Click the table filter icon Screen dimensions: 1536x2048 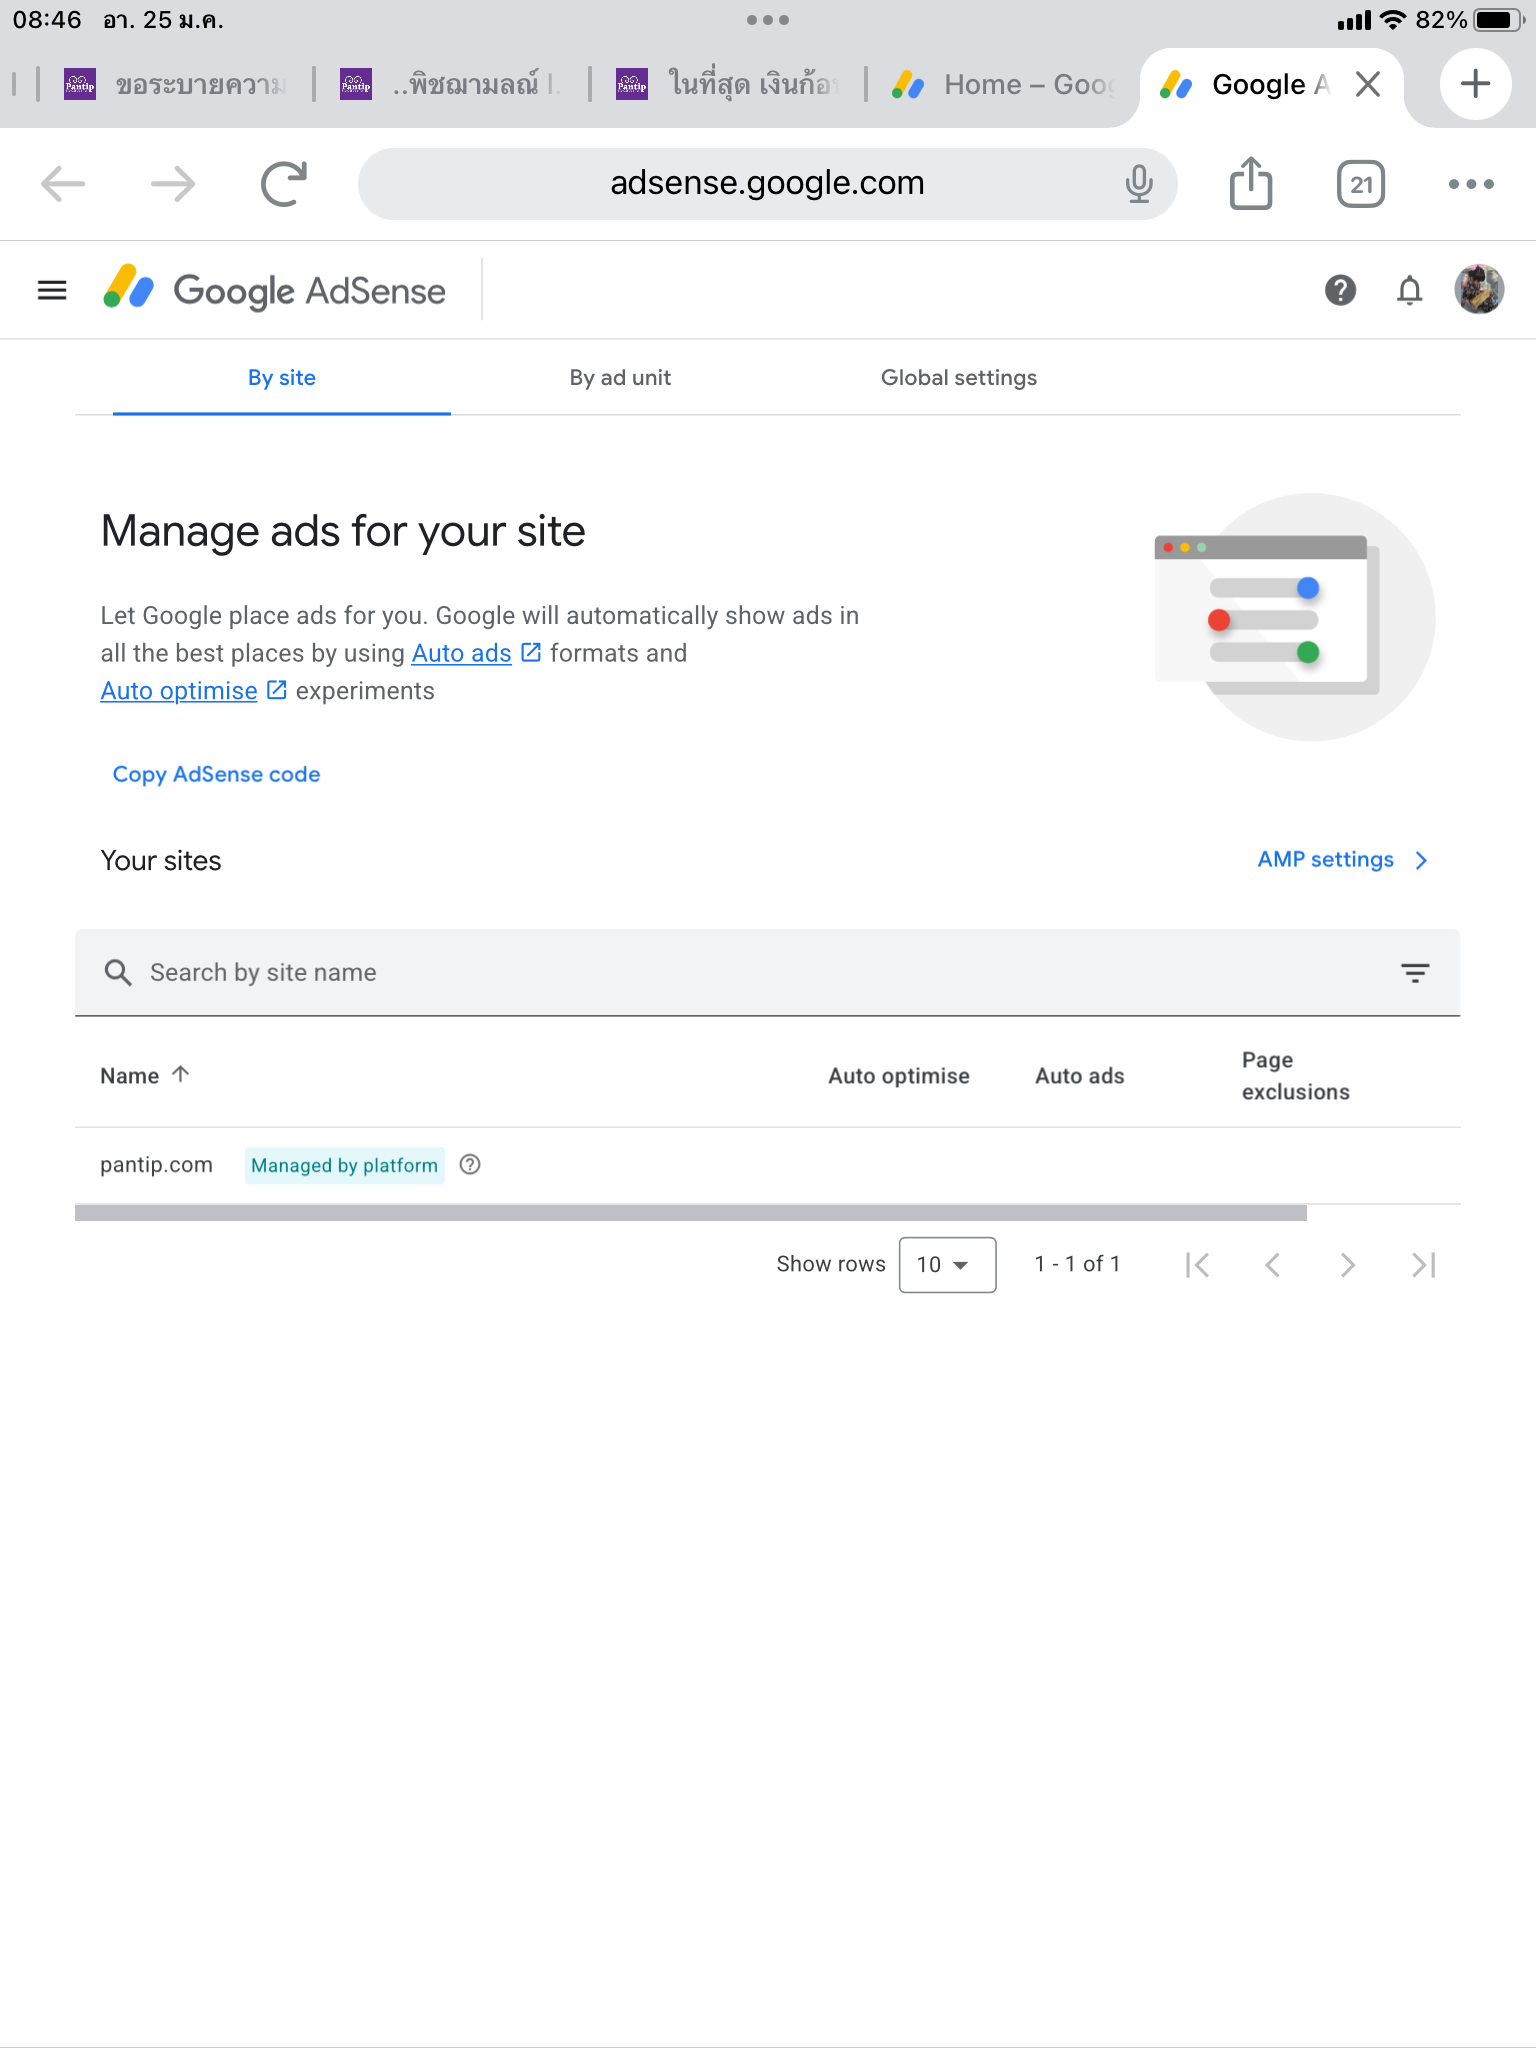coord(1414,973)
